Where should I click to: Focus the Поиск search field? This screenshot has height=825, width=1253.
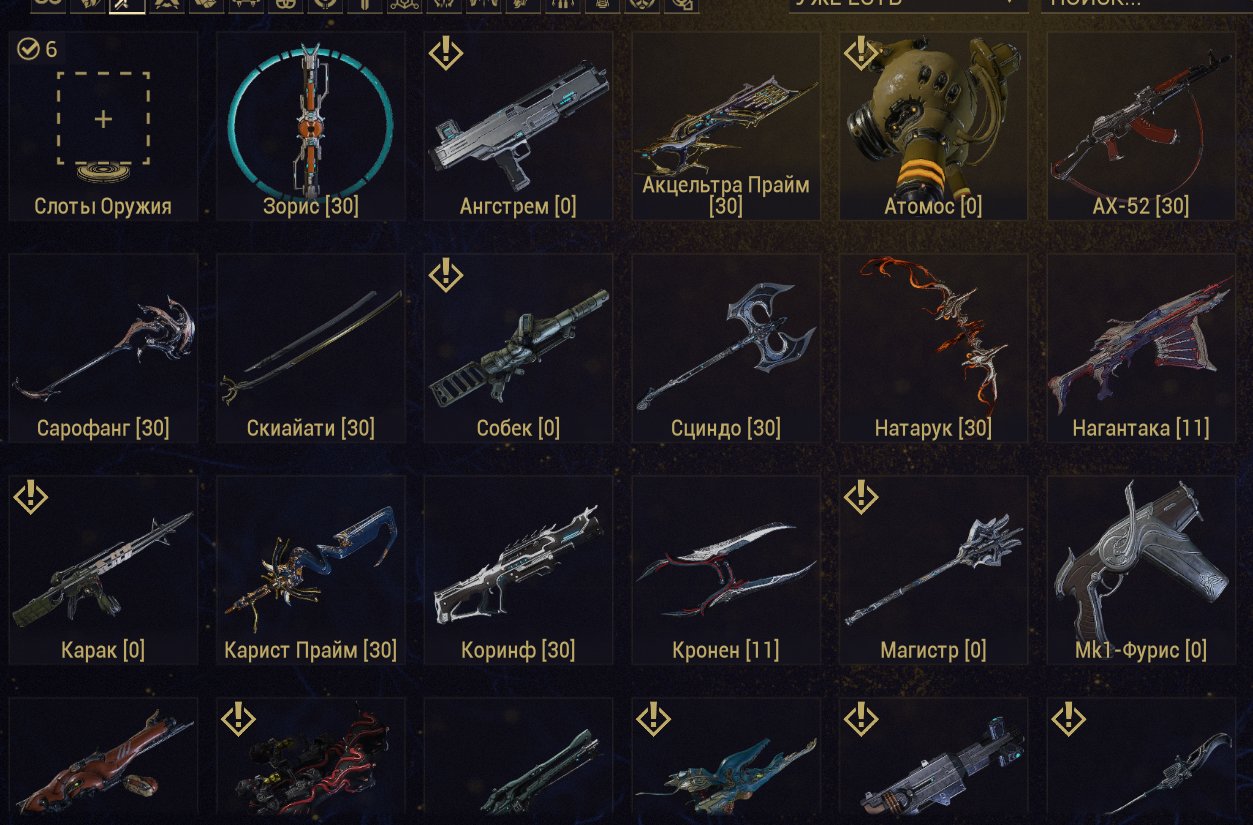click(1139, 3)
